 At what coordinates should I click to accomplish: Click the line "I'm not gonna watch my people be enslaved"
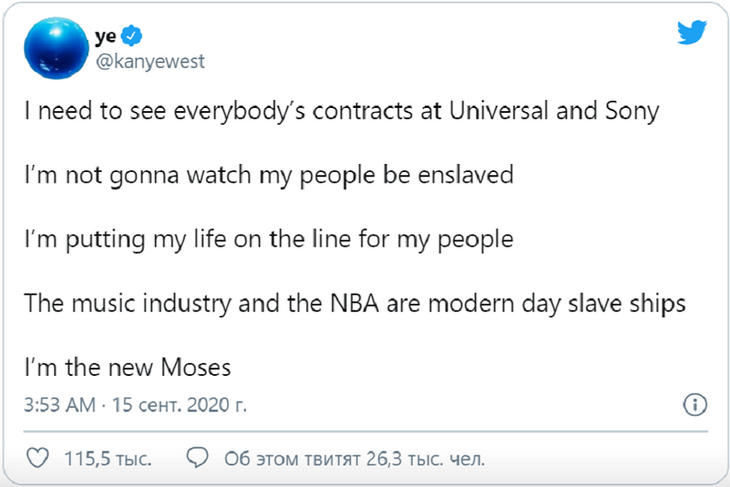(269, 175)
